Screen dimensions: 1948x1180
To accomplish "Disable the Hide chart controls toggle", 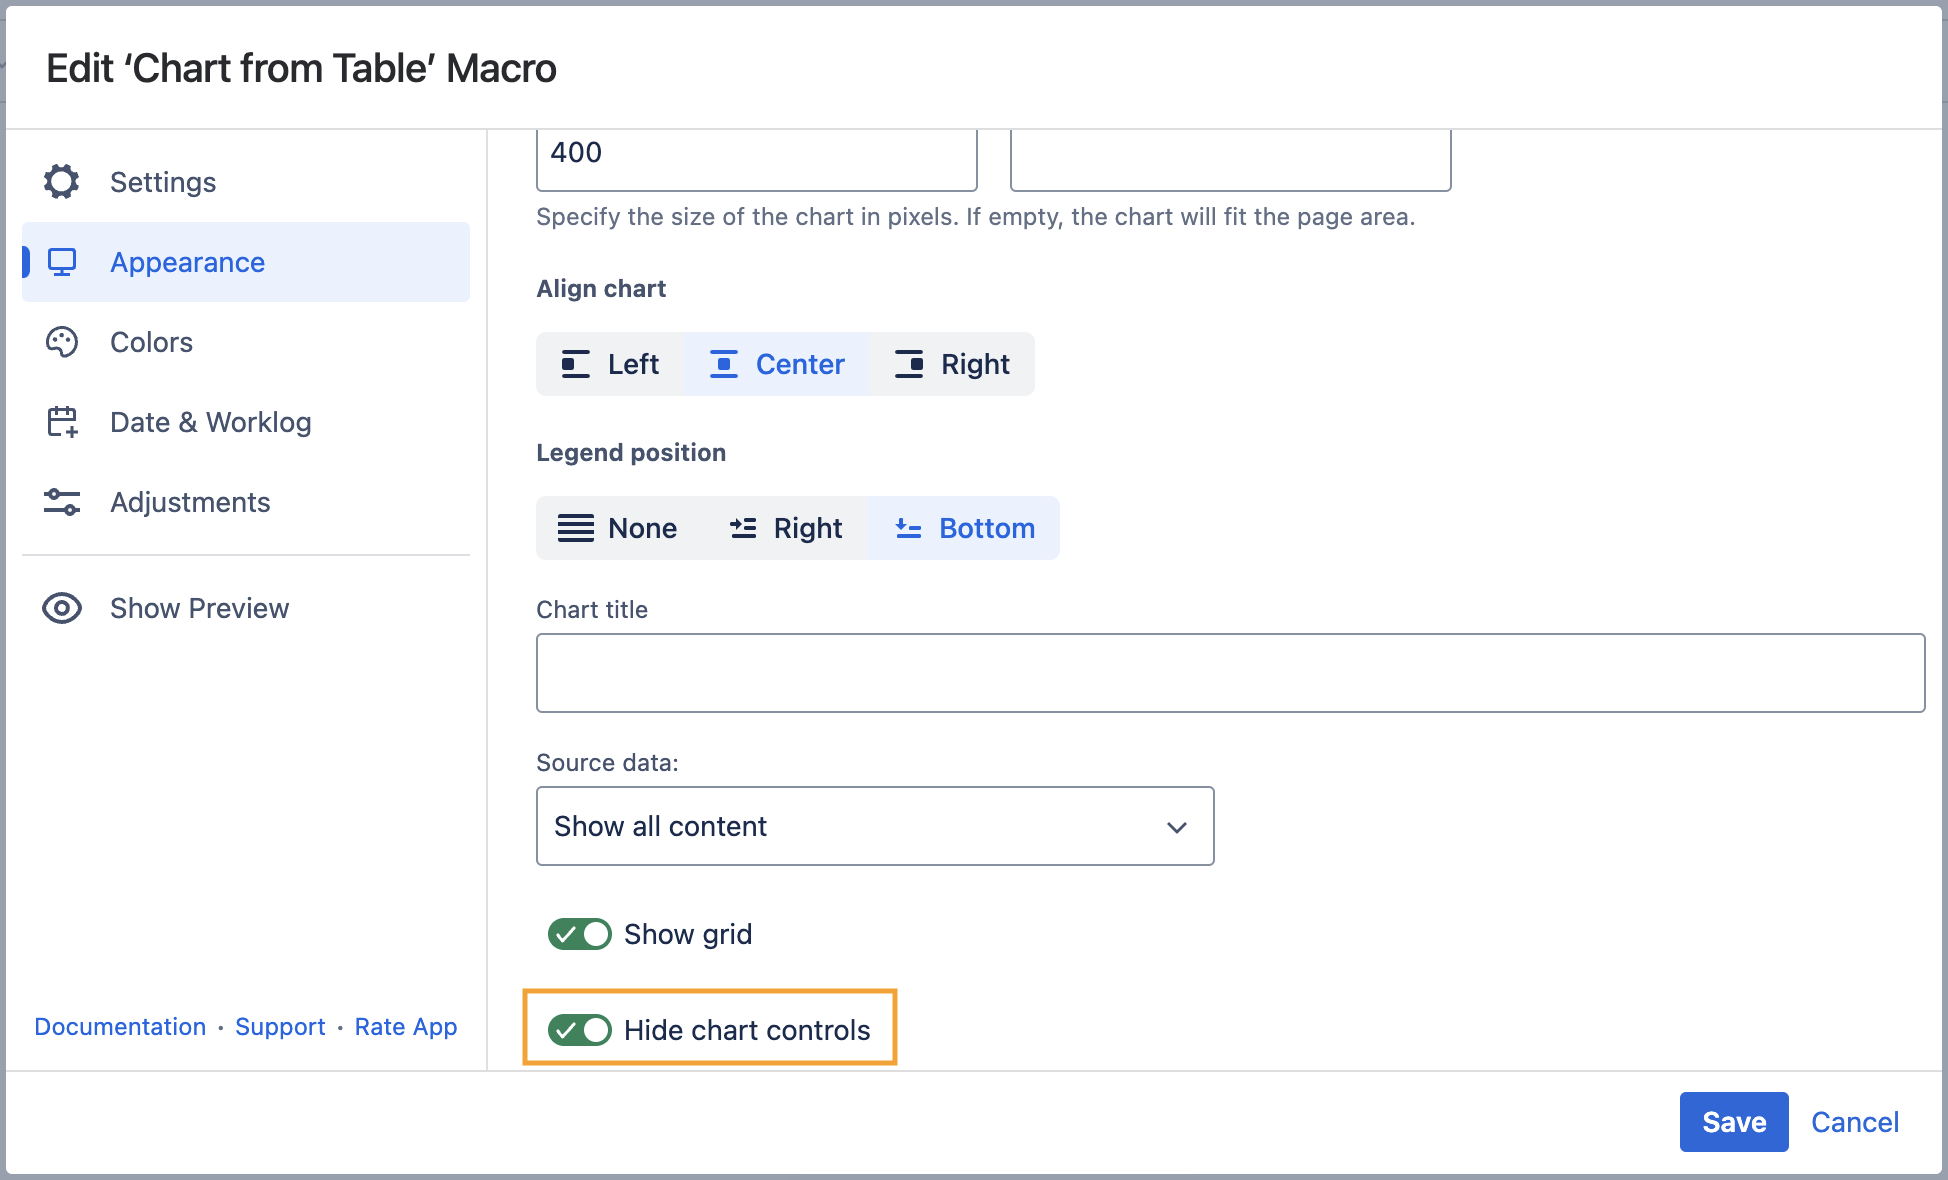I will click(x=579, y=1030).
